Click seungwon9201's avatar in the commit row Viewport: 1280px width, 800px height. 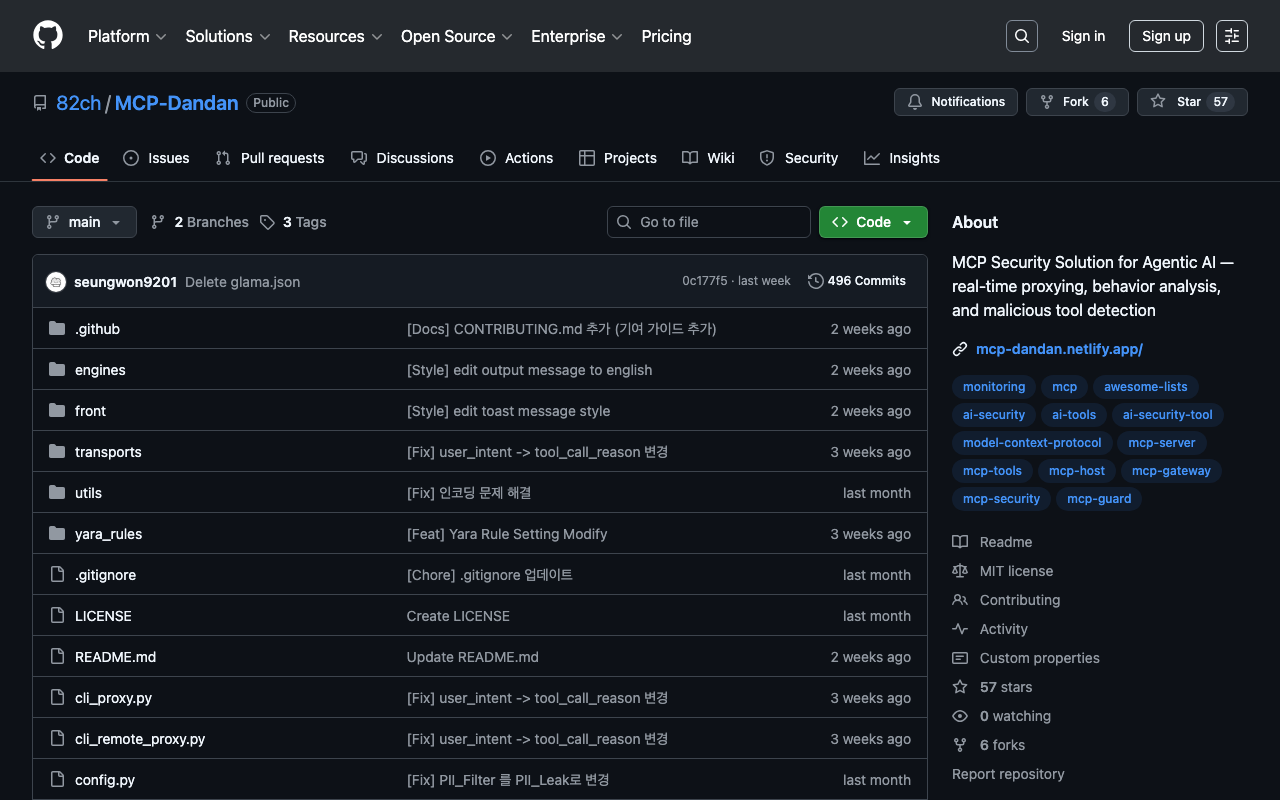pos(56,282)
